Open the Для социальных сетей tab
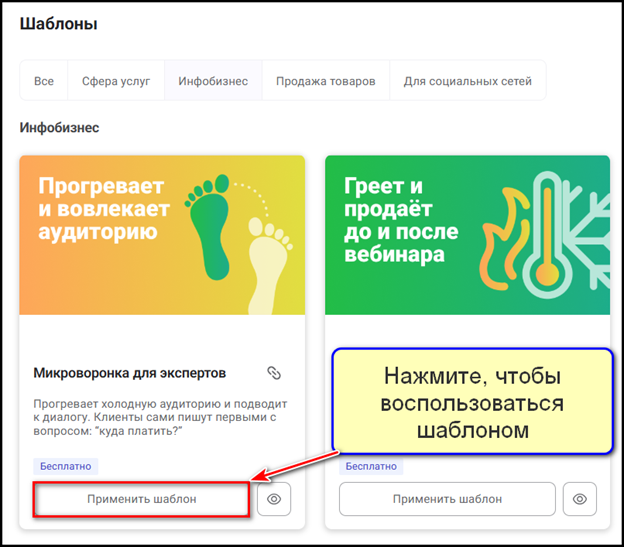 [467, 81]
